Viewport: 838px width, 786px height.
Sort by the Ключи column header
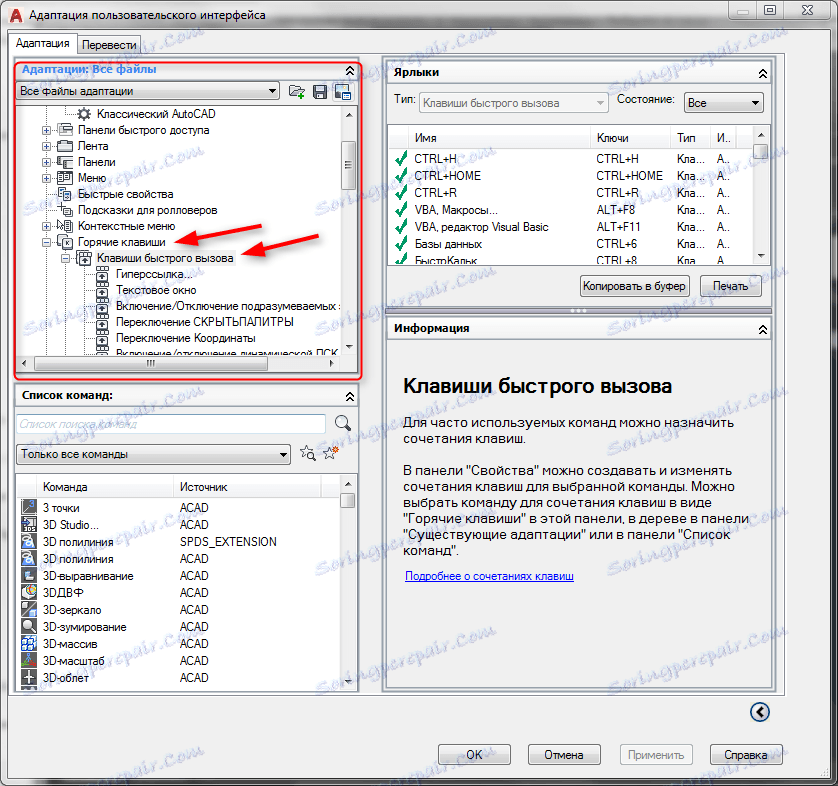pos(630,138)
